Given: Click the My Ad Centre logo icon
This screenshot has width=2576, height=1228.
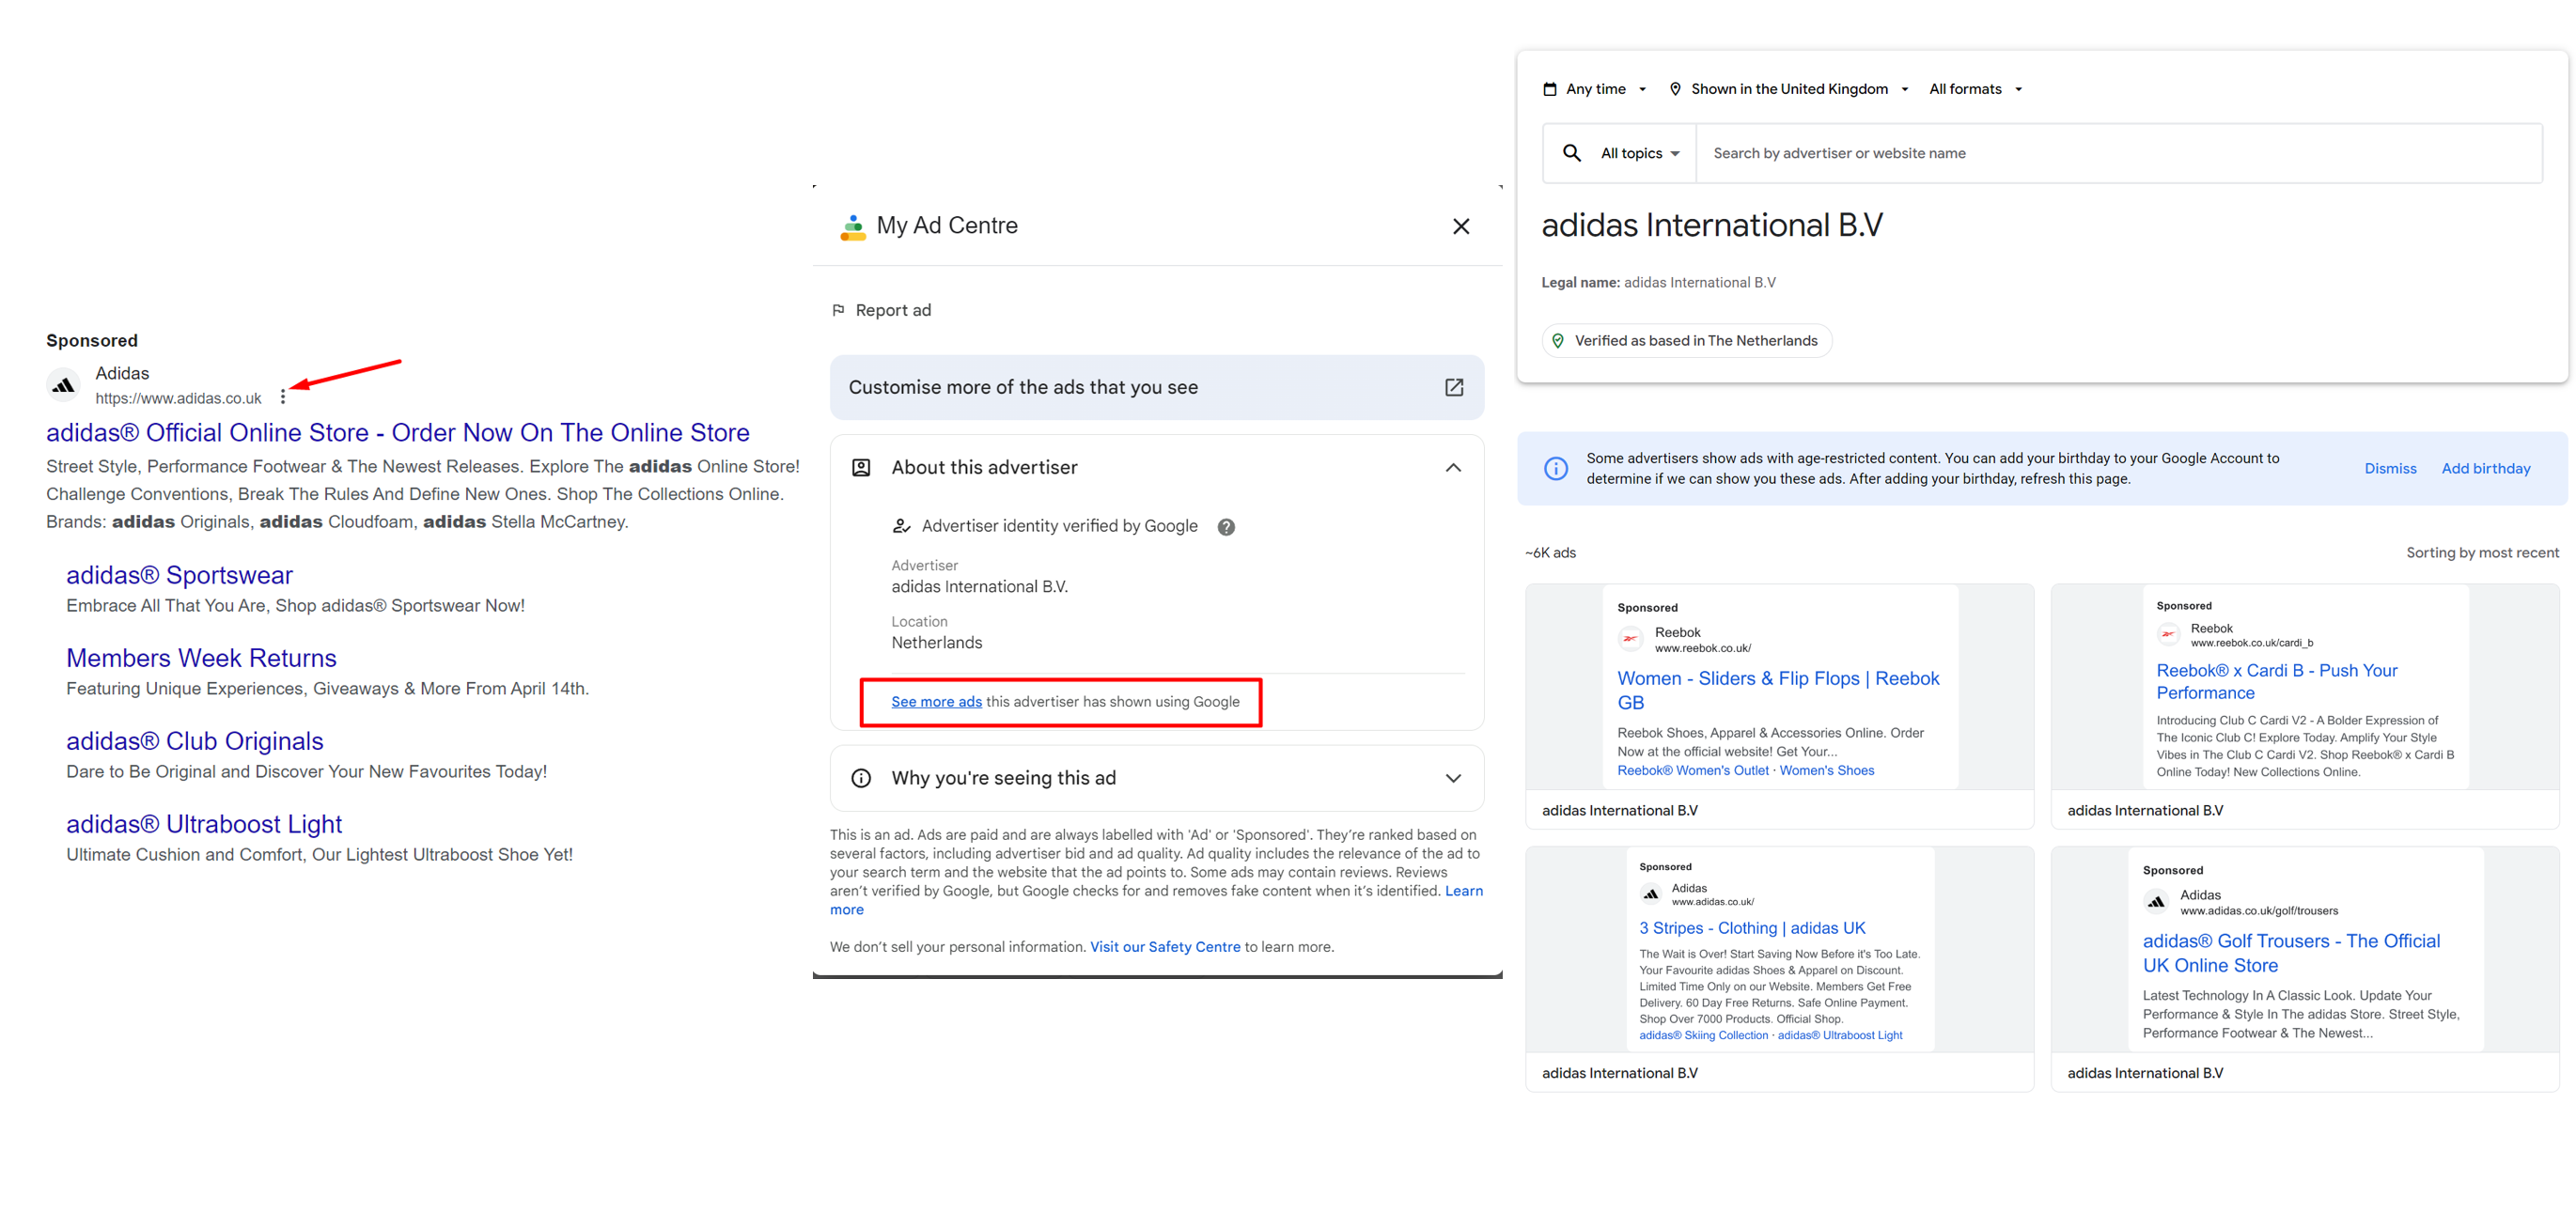Looking at the screenshot, I should [x=853, y=227].
